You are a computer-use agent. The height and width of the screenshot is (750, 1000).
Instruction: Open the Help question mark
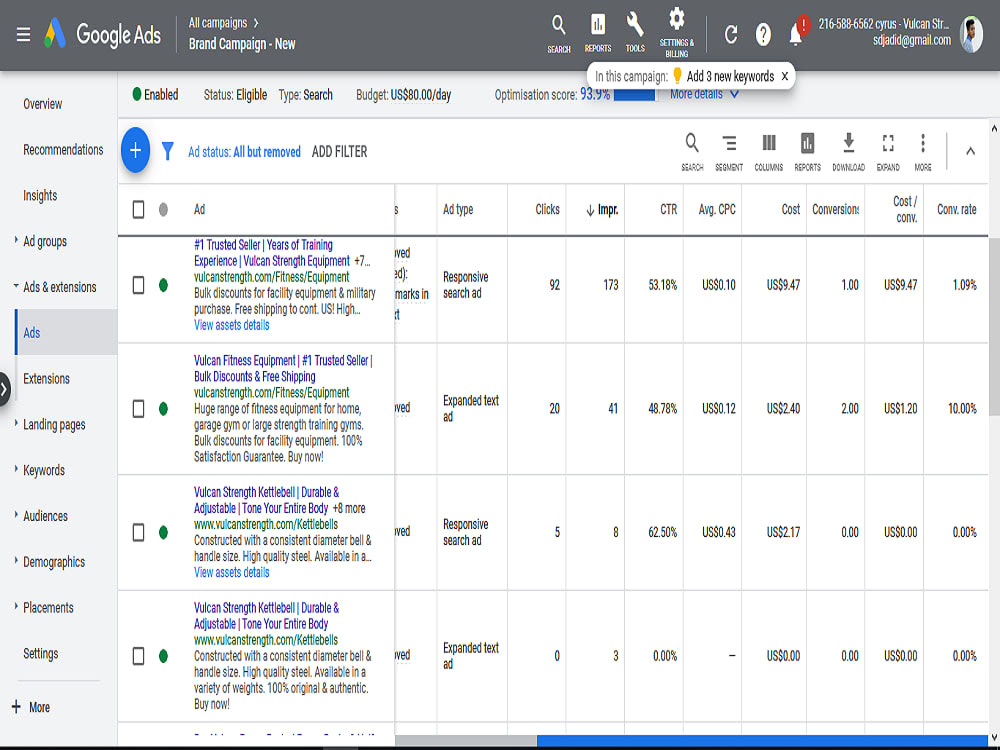pyautogui.click(x=763, y=34)
